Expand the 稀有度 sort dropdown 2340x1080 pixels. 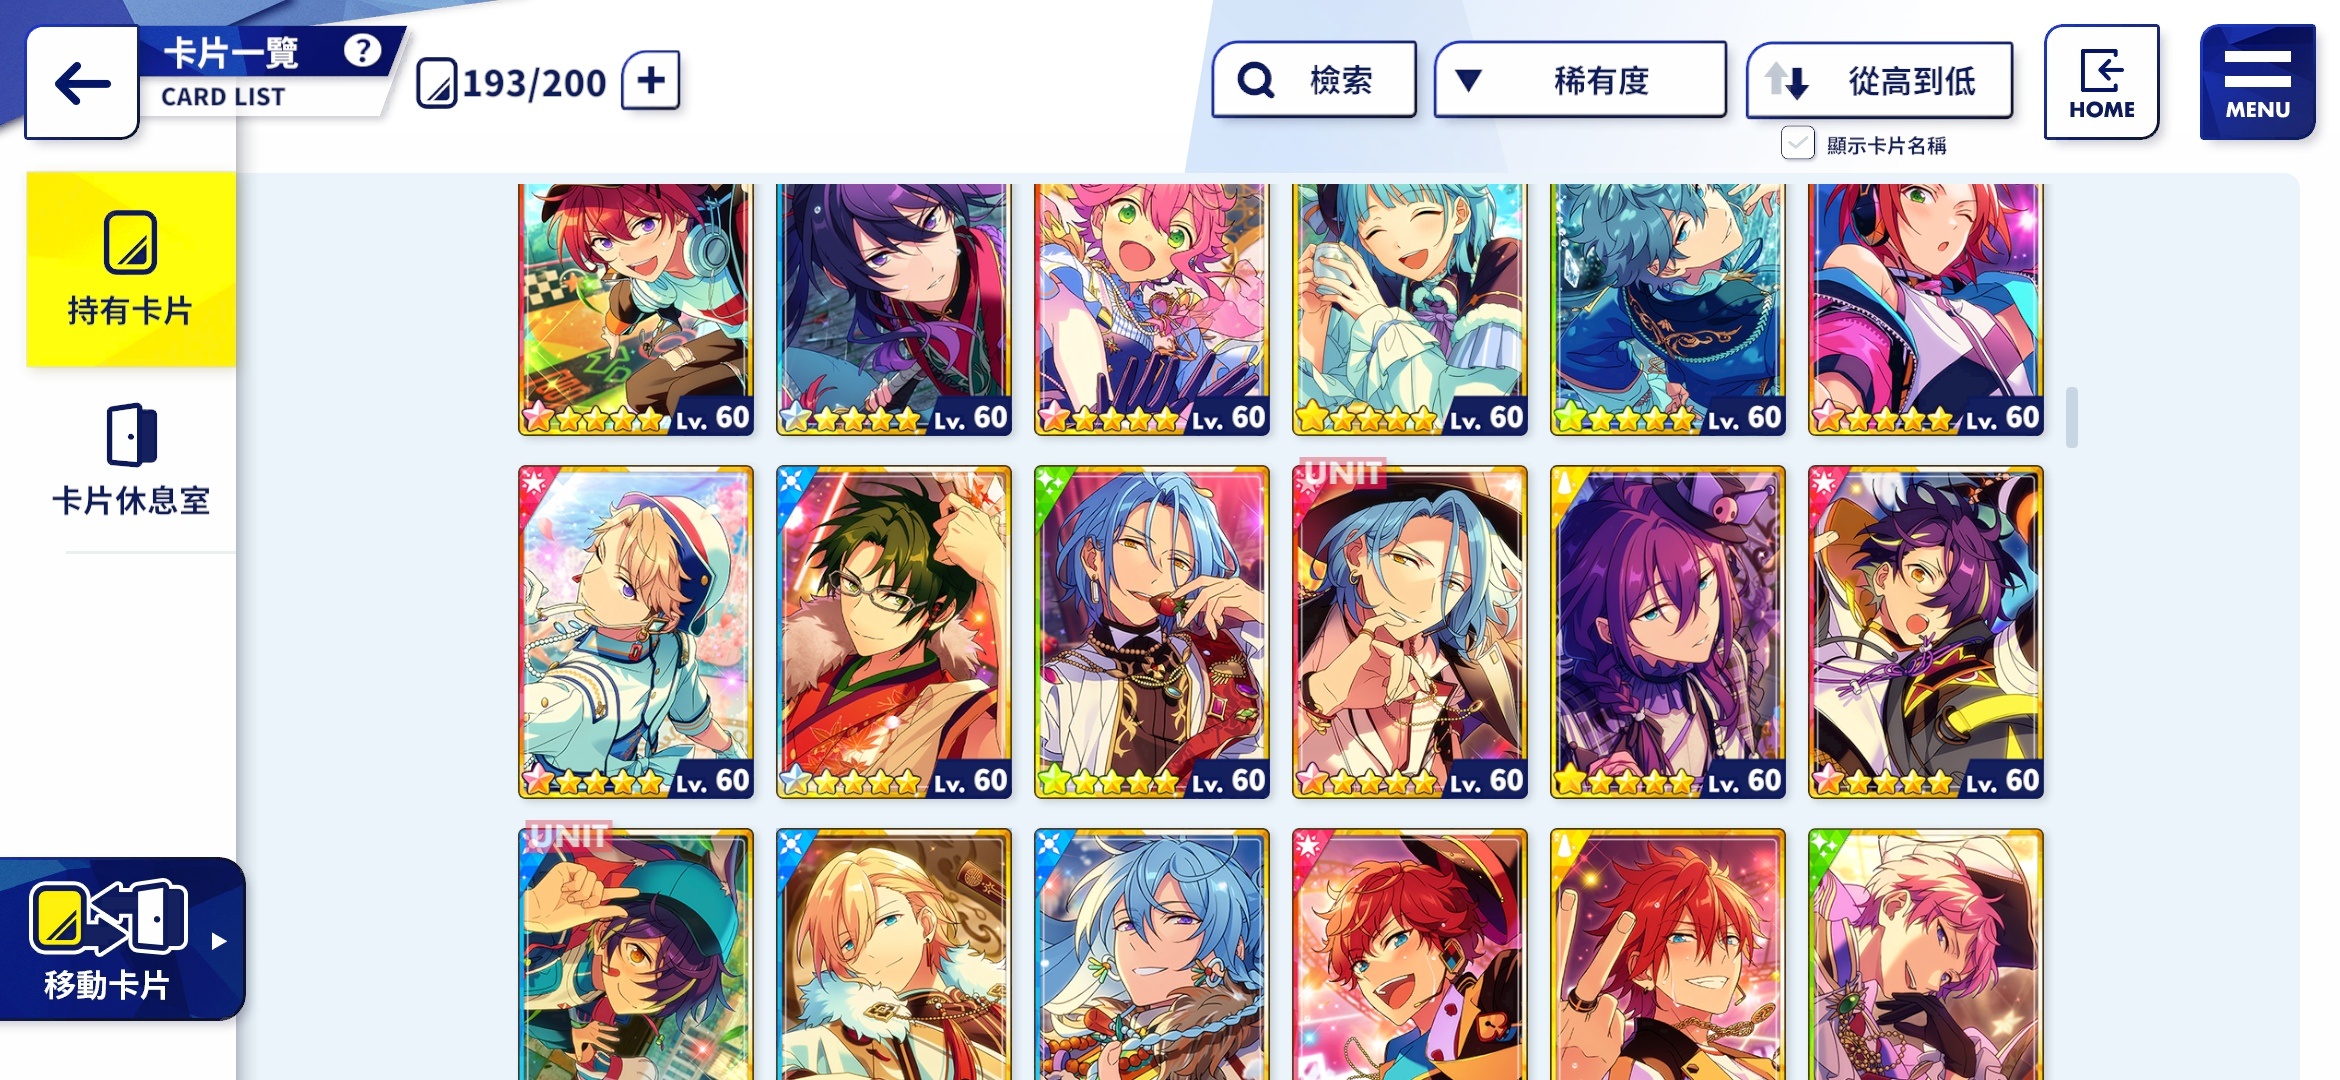click(1580, 80)
